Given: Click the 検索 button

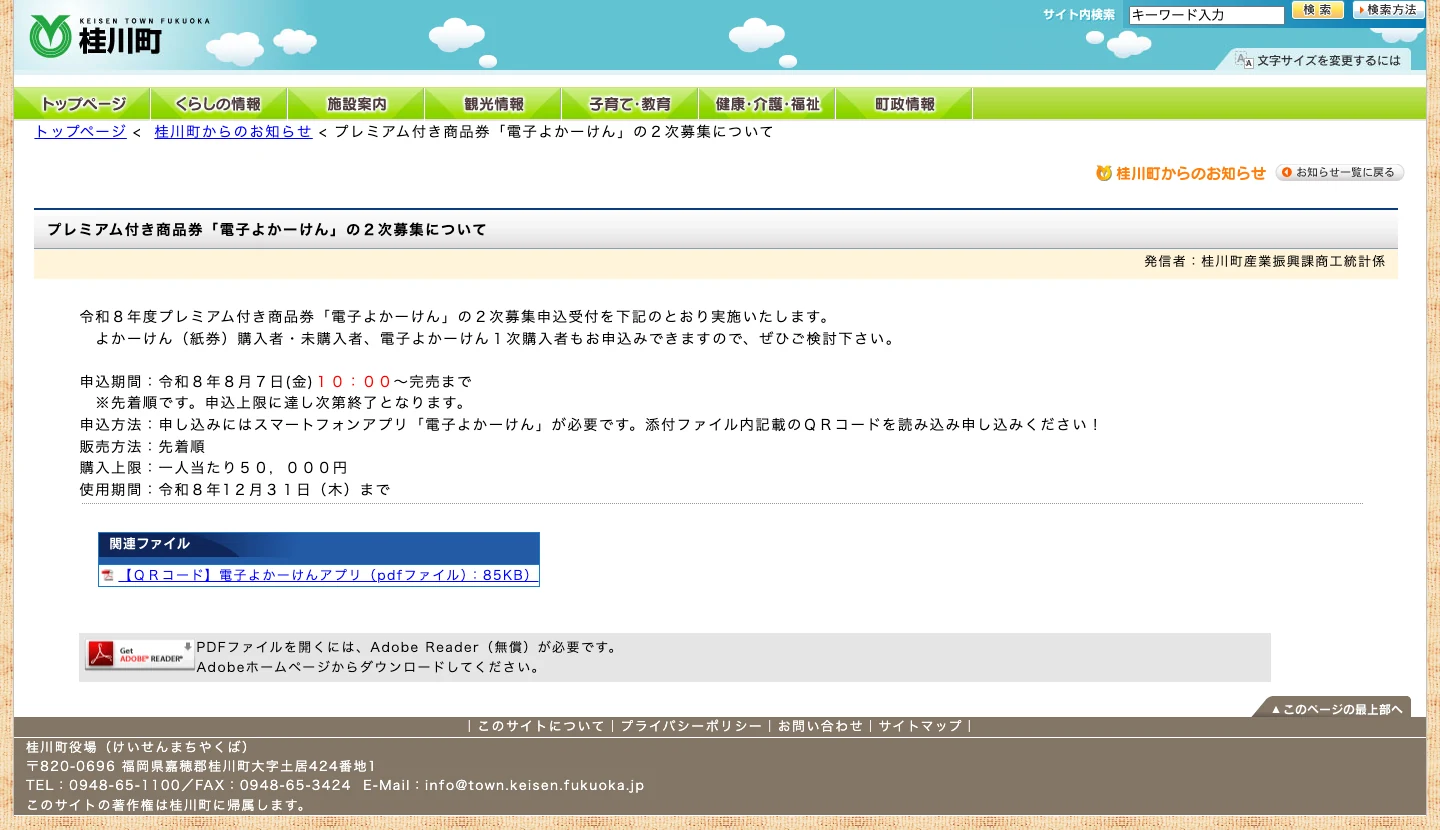Looking at the screenshot, I should (1318, 10).
